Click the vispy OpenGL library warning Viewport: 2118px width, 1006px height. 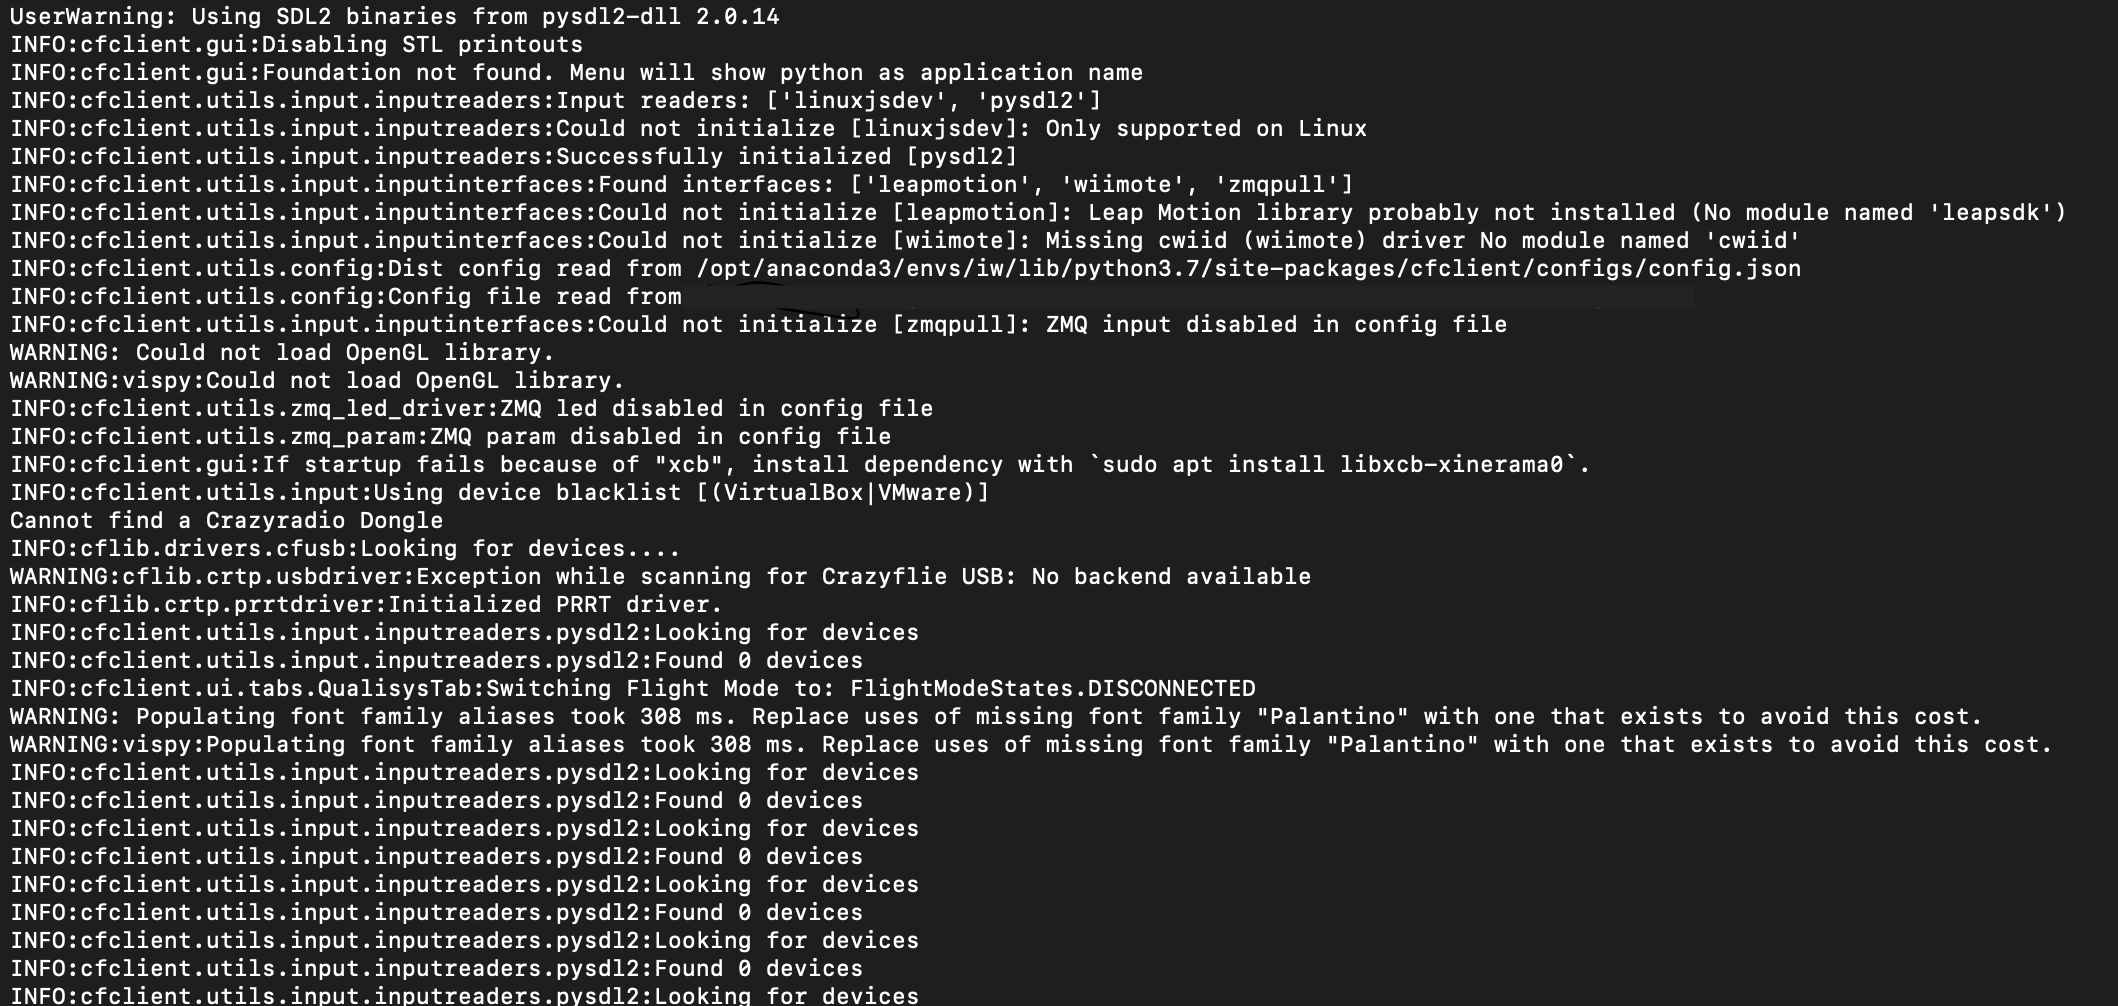(x=316, y=381)
